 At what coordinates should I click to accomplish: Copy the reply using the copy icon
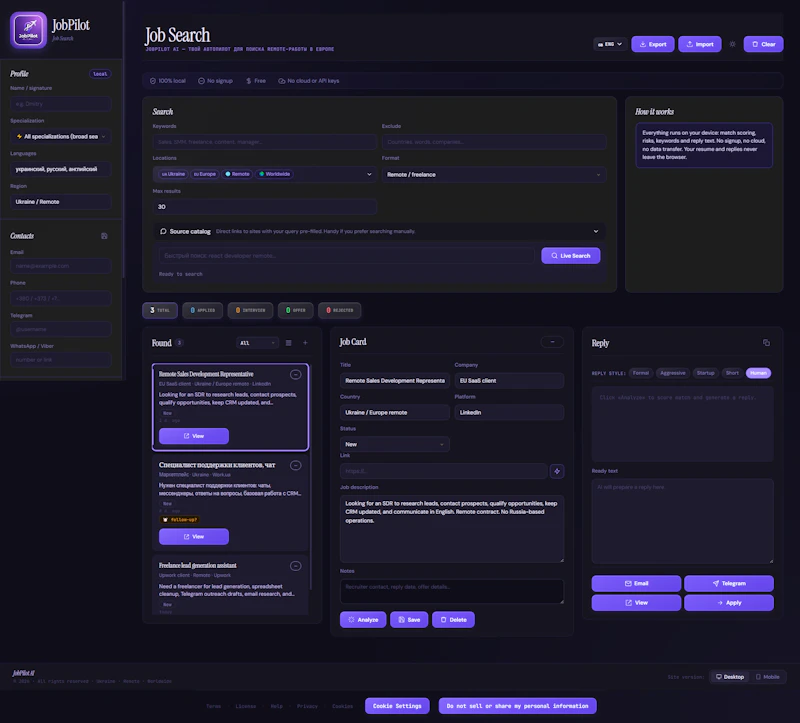(766, 343)
